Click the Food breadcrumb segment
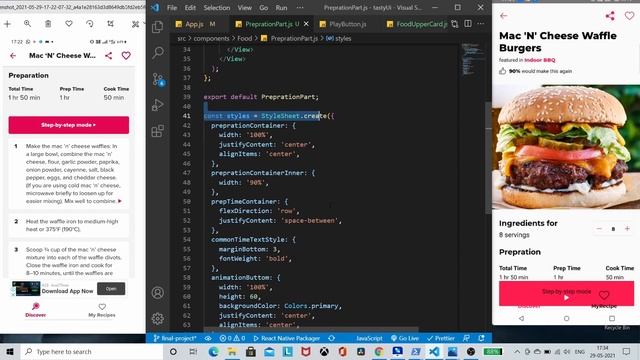Screen dimensions: 640x360 [244, 38]
